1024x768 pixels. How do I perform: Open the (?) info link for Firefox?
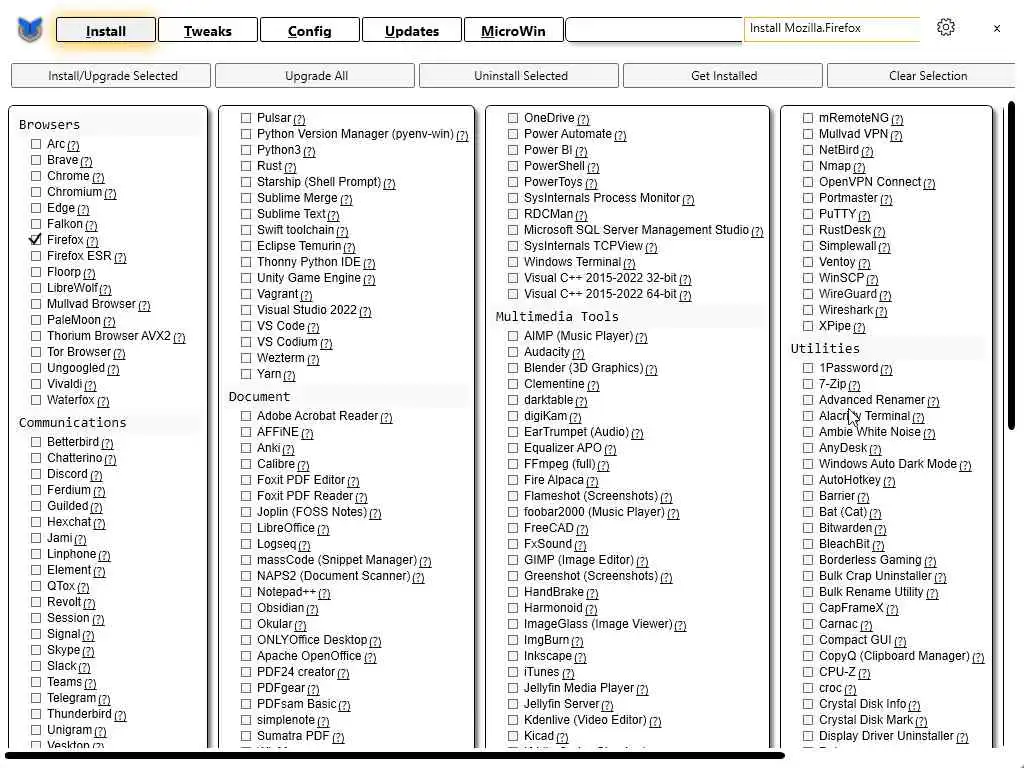[x=92, y=242]
